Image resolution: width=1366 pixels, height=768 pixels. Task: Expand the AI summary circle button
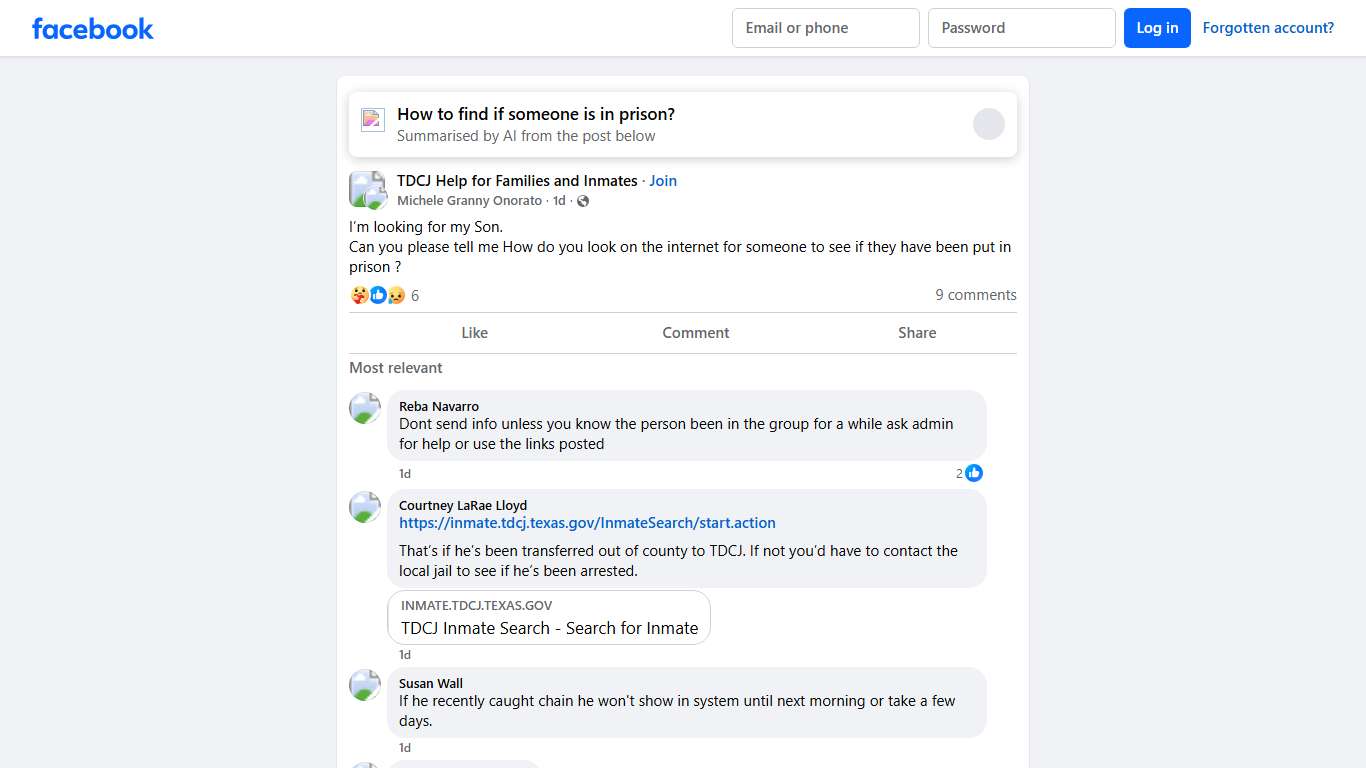[988, 124]
